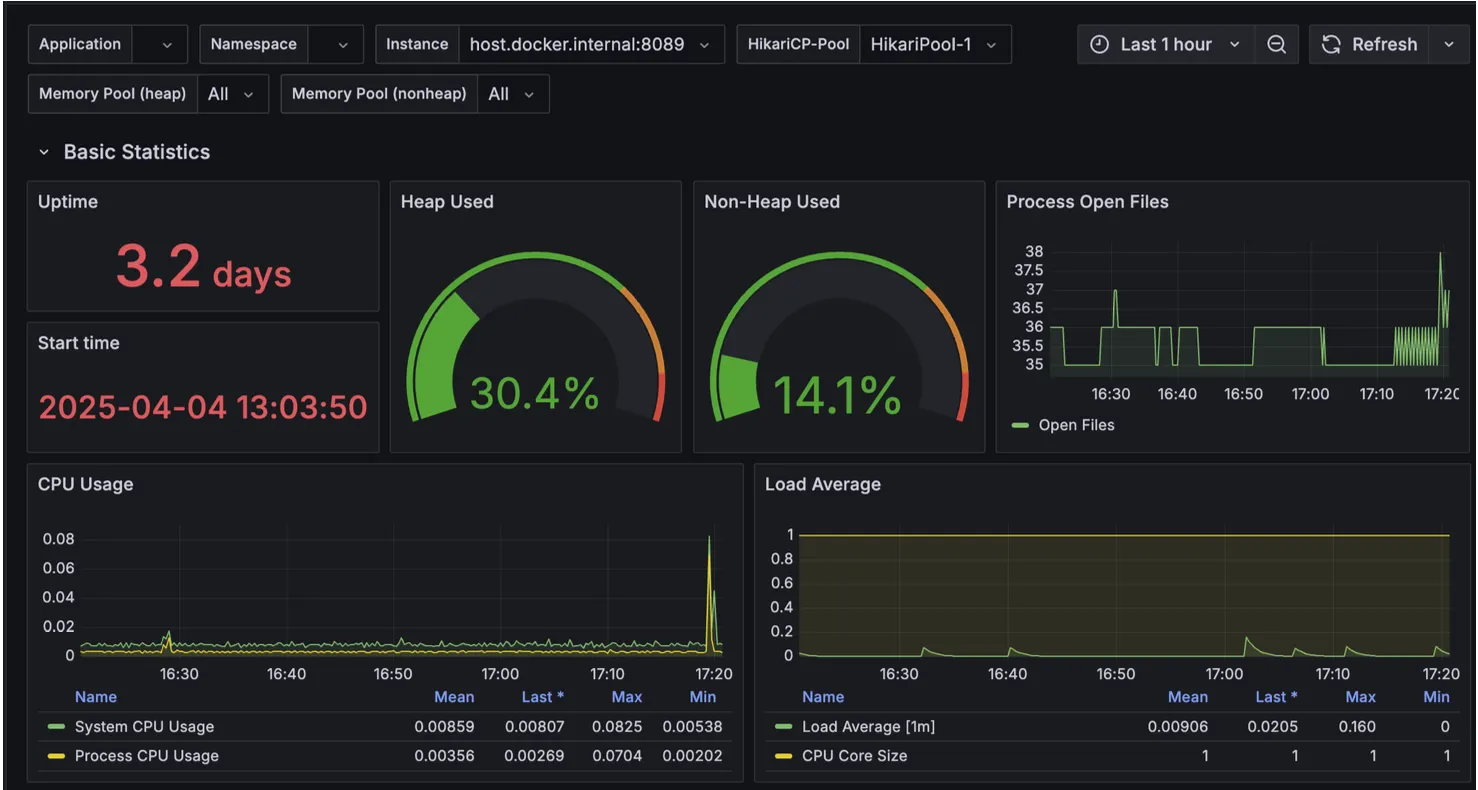The height and width of the screenshot is (790, 1478).
Task: Sort the CPU table by the Mean column
Action: [455, 697]
